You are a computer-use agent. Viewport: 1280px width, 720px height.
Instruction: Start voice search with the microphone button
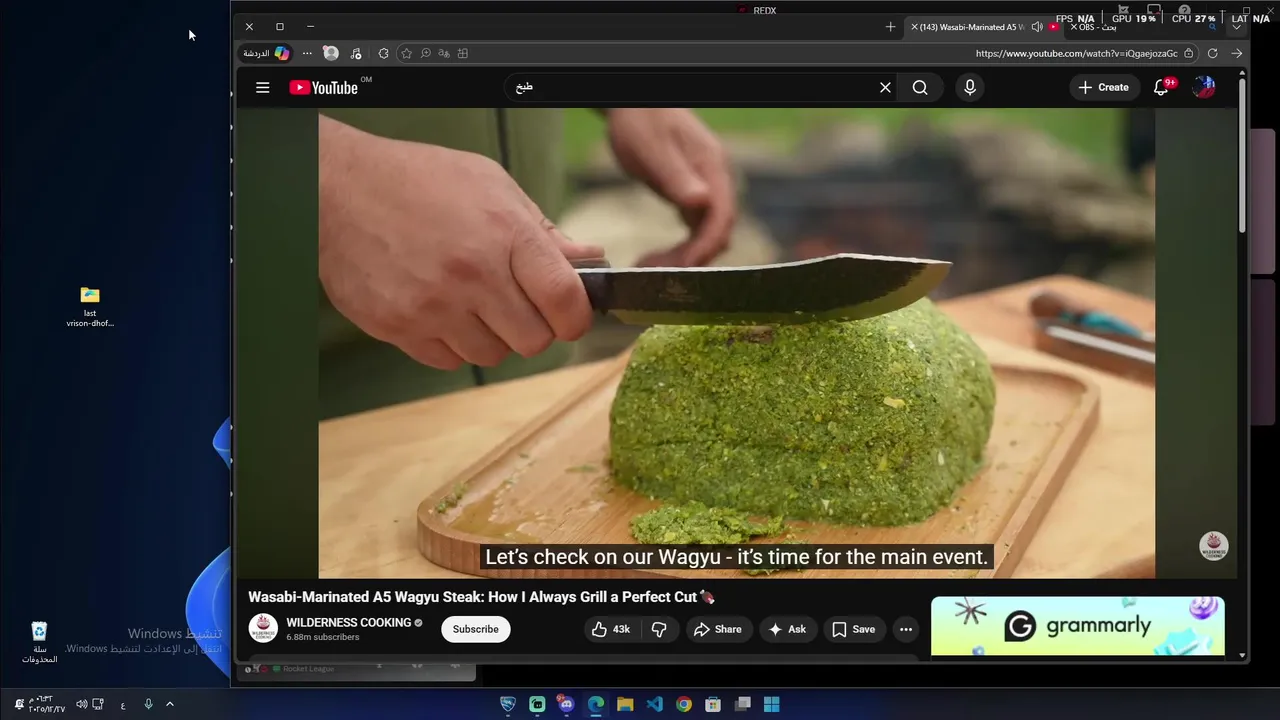969,88
